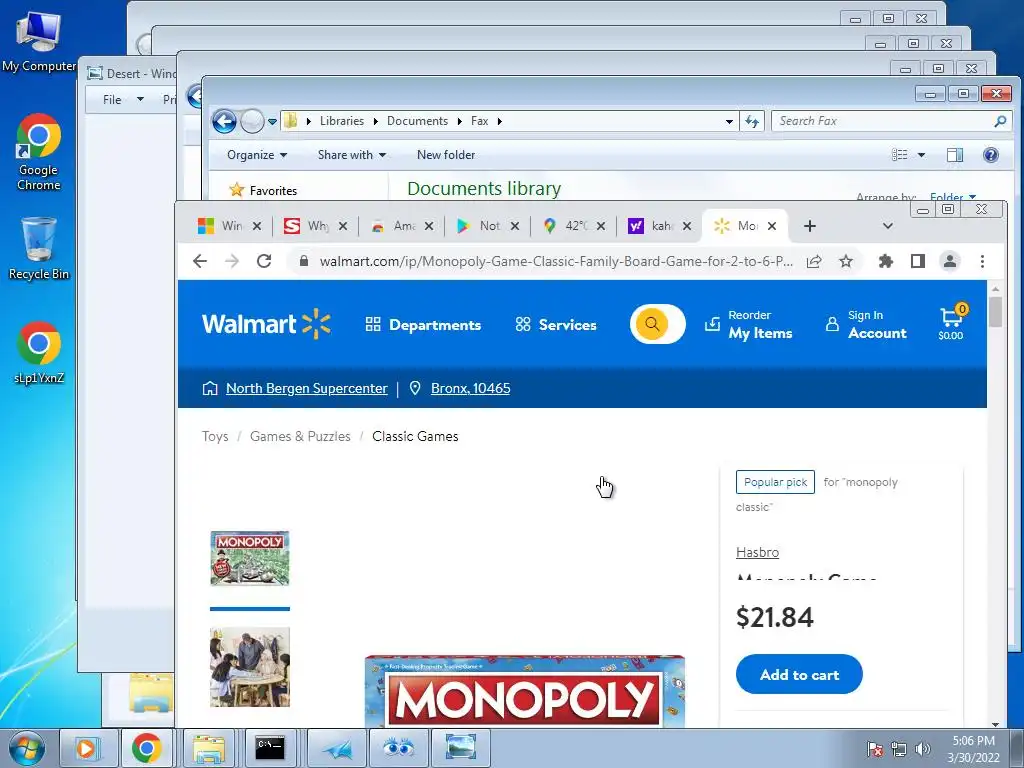Open the Chrome tab search chevron
The height and width of the screenshot is (768, 1024).
coord(888,226)
